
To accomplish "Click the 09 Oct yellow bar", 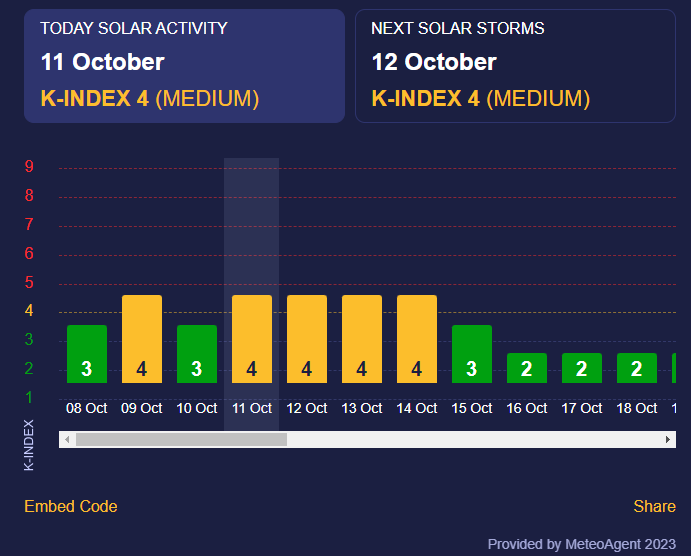I will 142,339.
